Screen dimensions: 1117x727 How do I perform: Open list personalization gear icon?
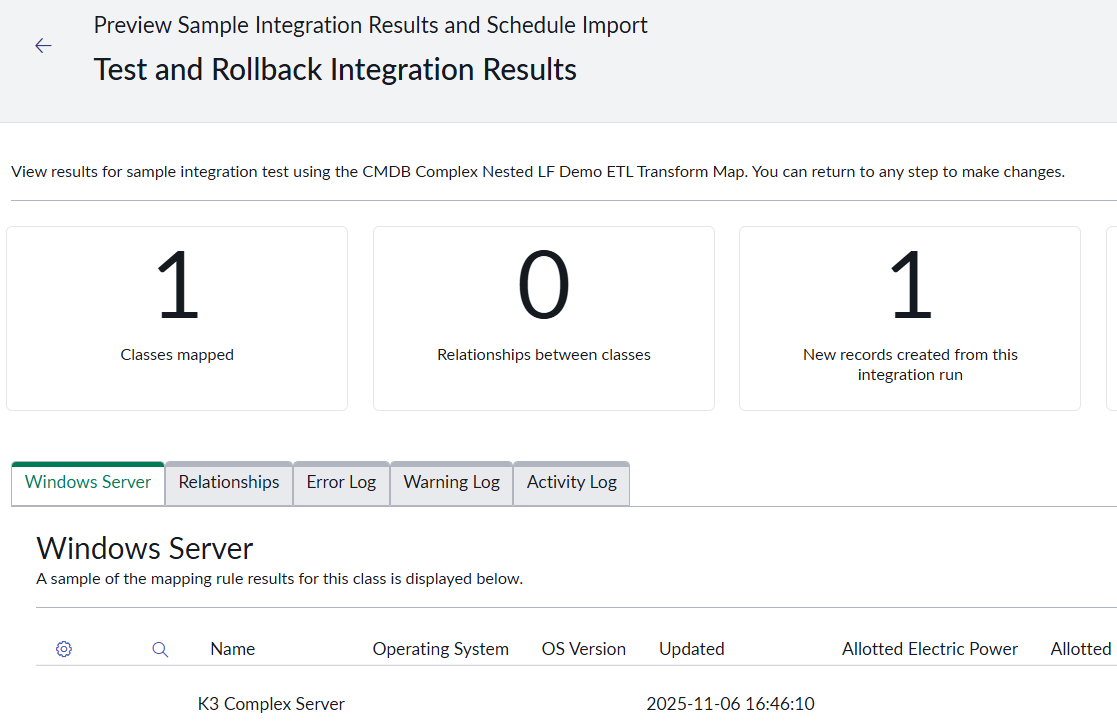(64, 649)
